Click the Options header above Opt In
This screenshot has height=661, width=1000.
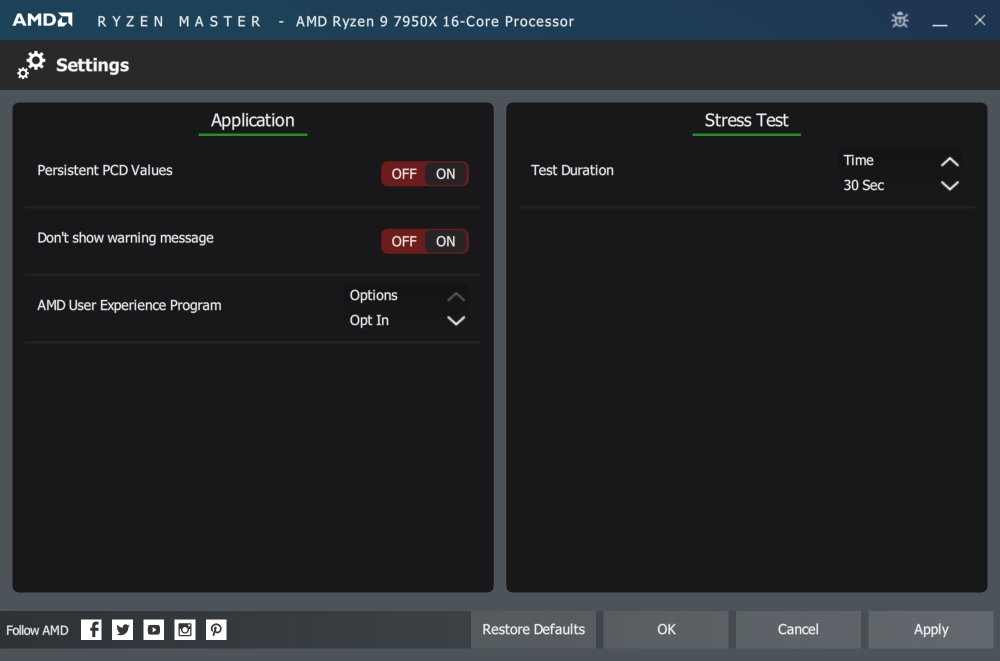tap(374, 295)
